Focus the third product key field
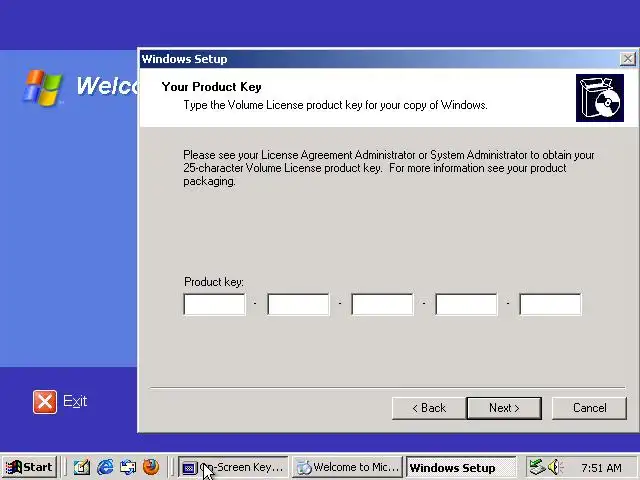640x480 pixels. 382,304
